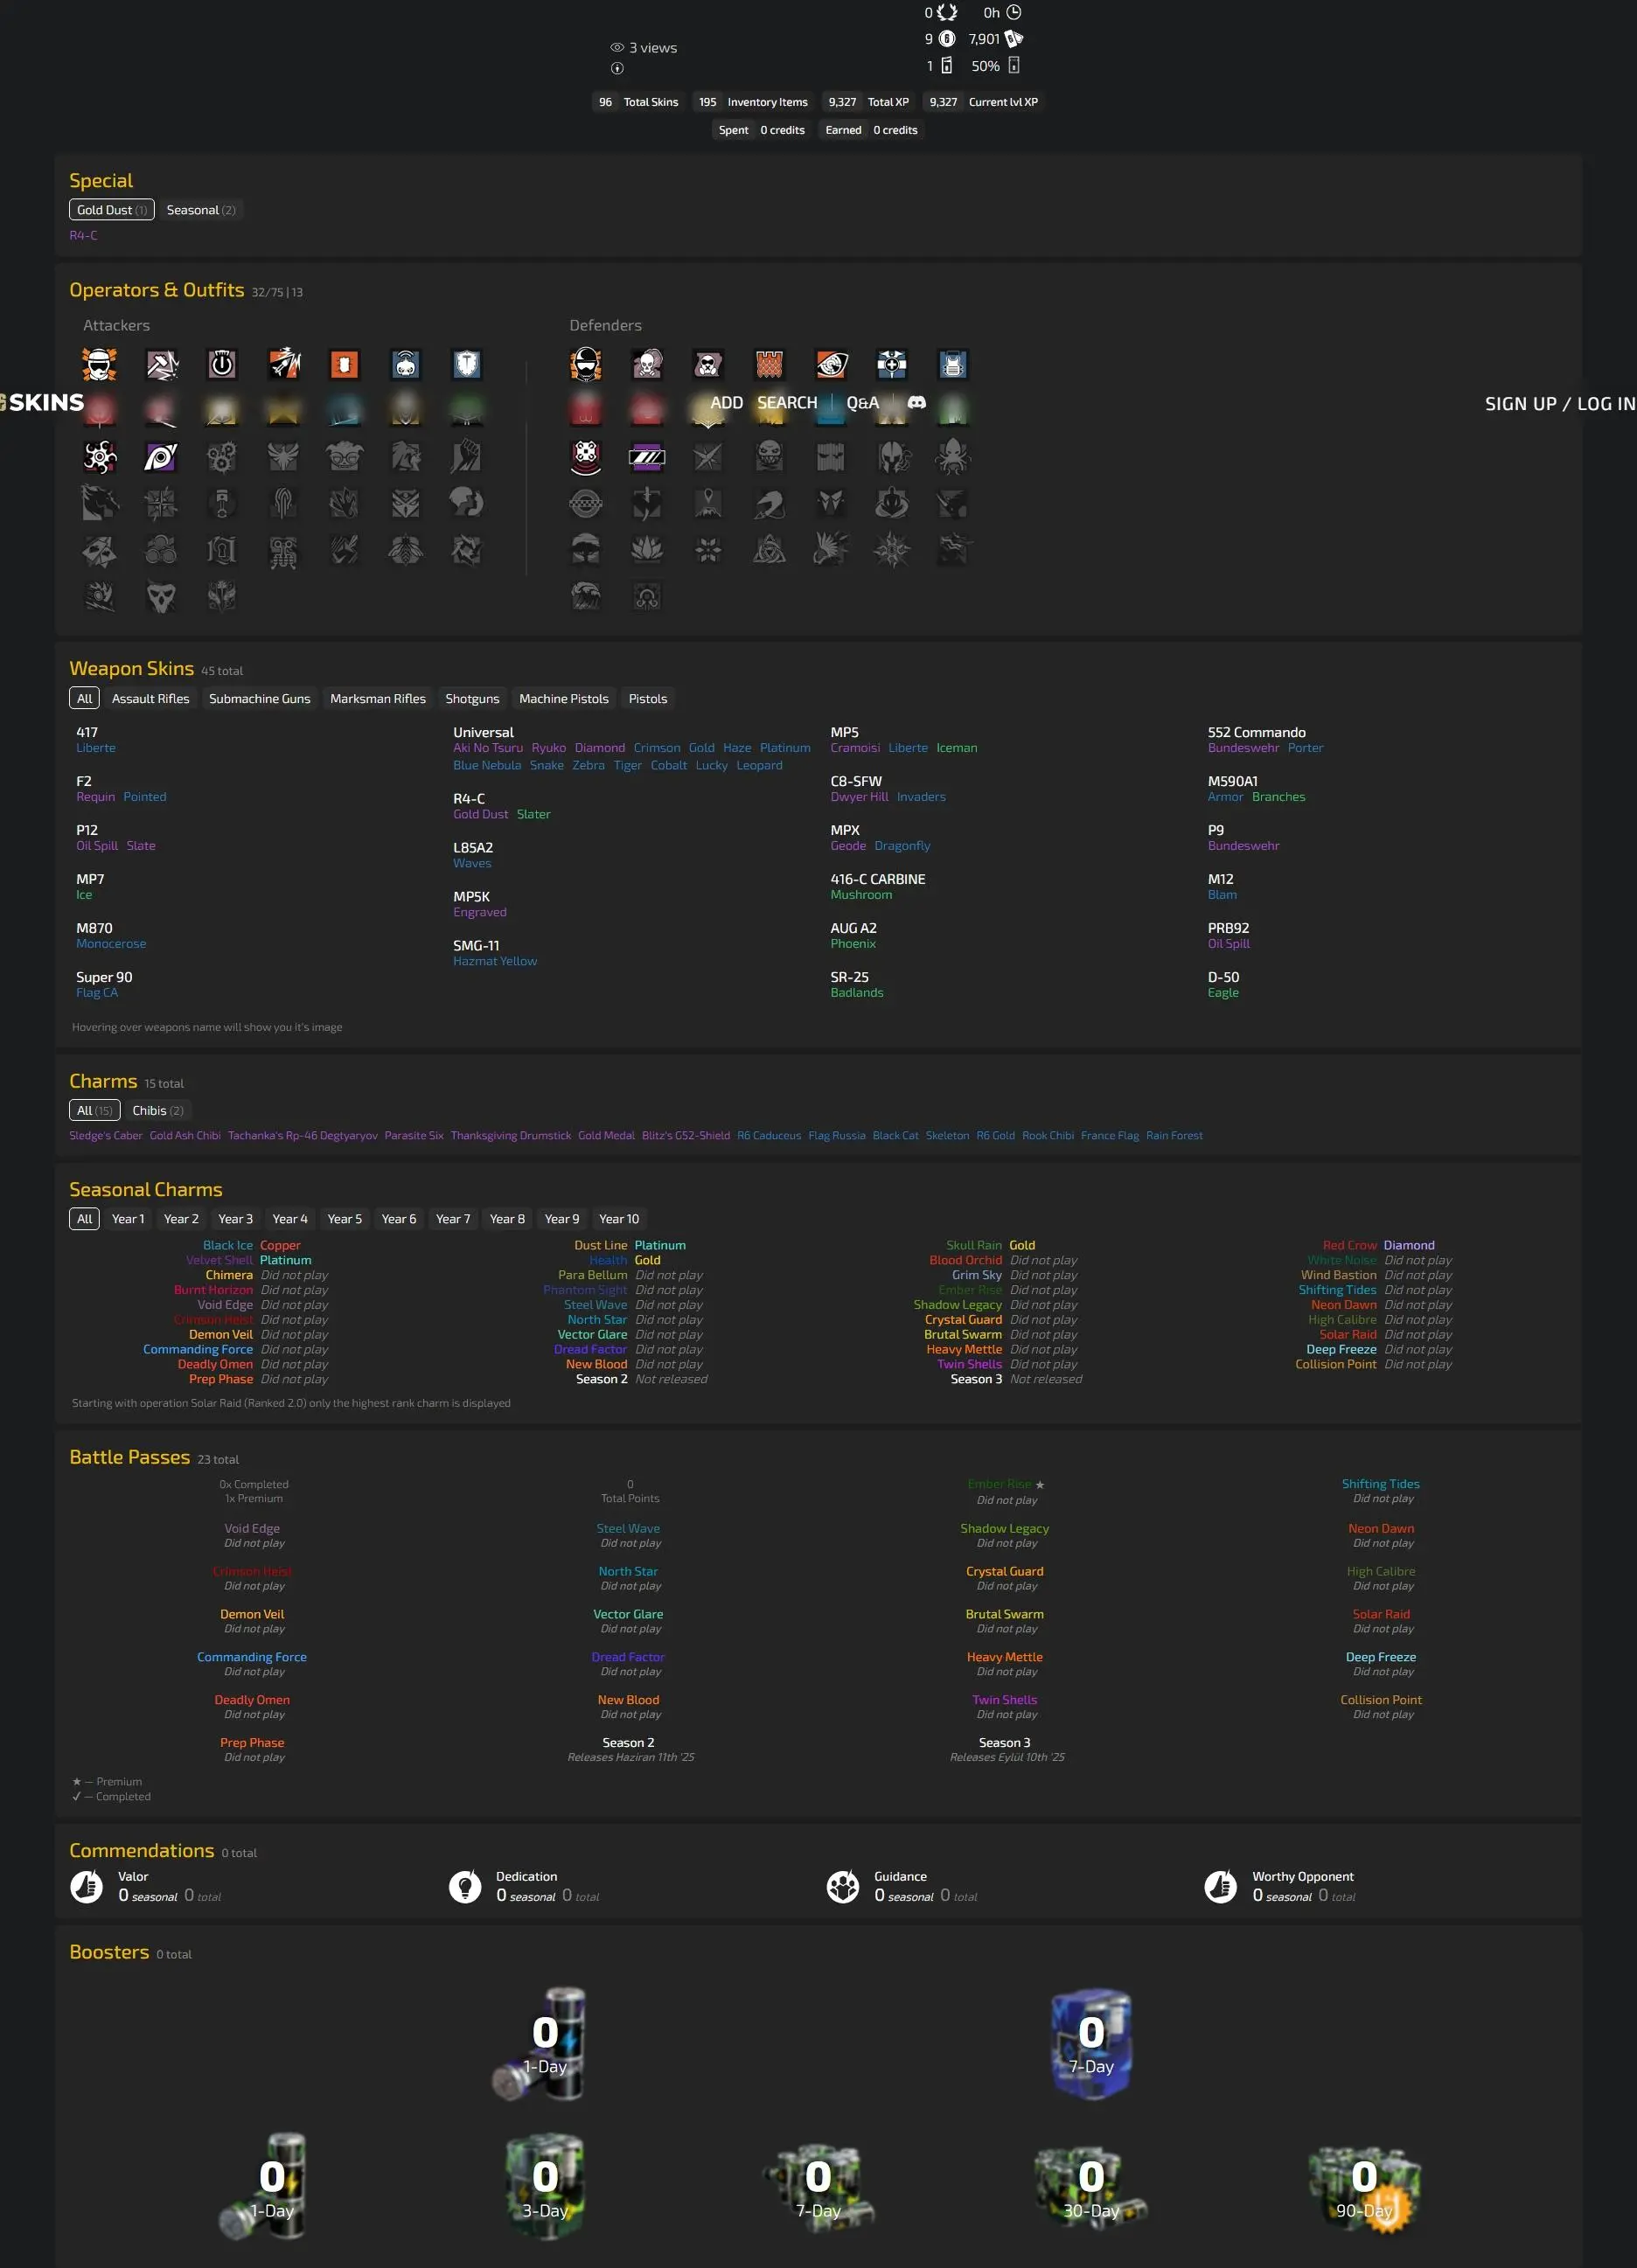Filter weapon skins by Assault Rifles
The width and height of the screenshot is (1637, 2268).
[150, 699]
